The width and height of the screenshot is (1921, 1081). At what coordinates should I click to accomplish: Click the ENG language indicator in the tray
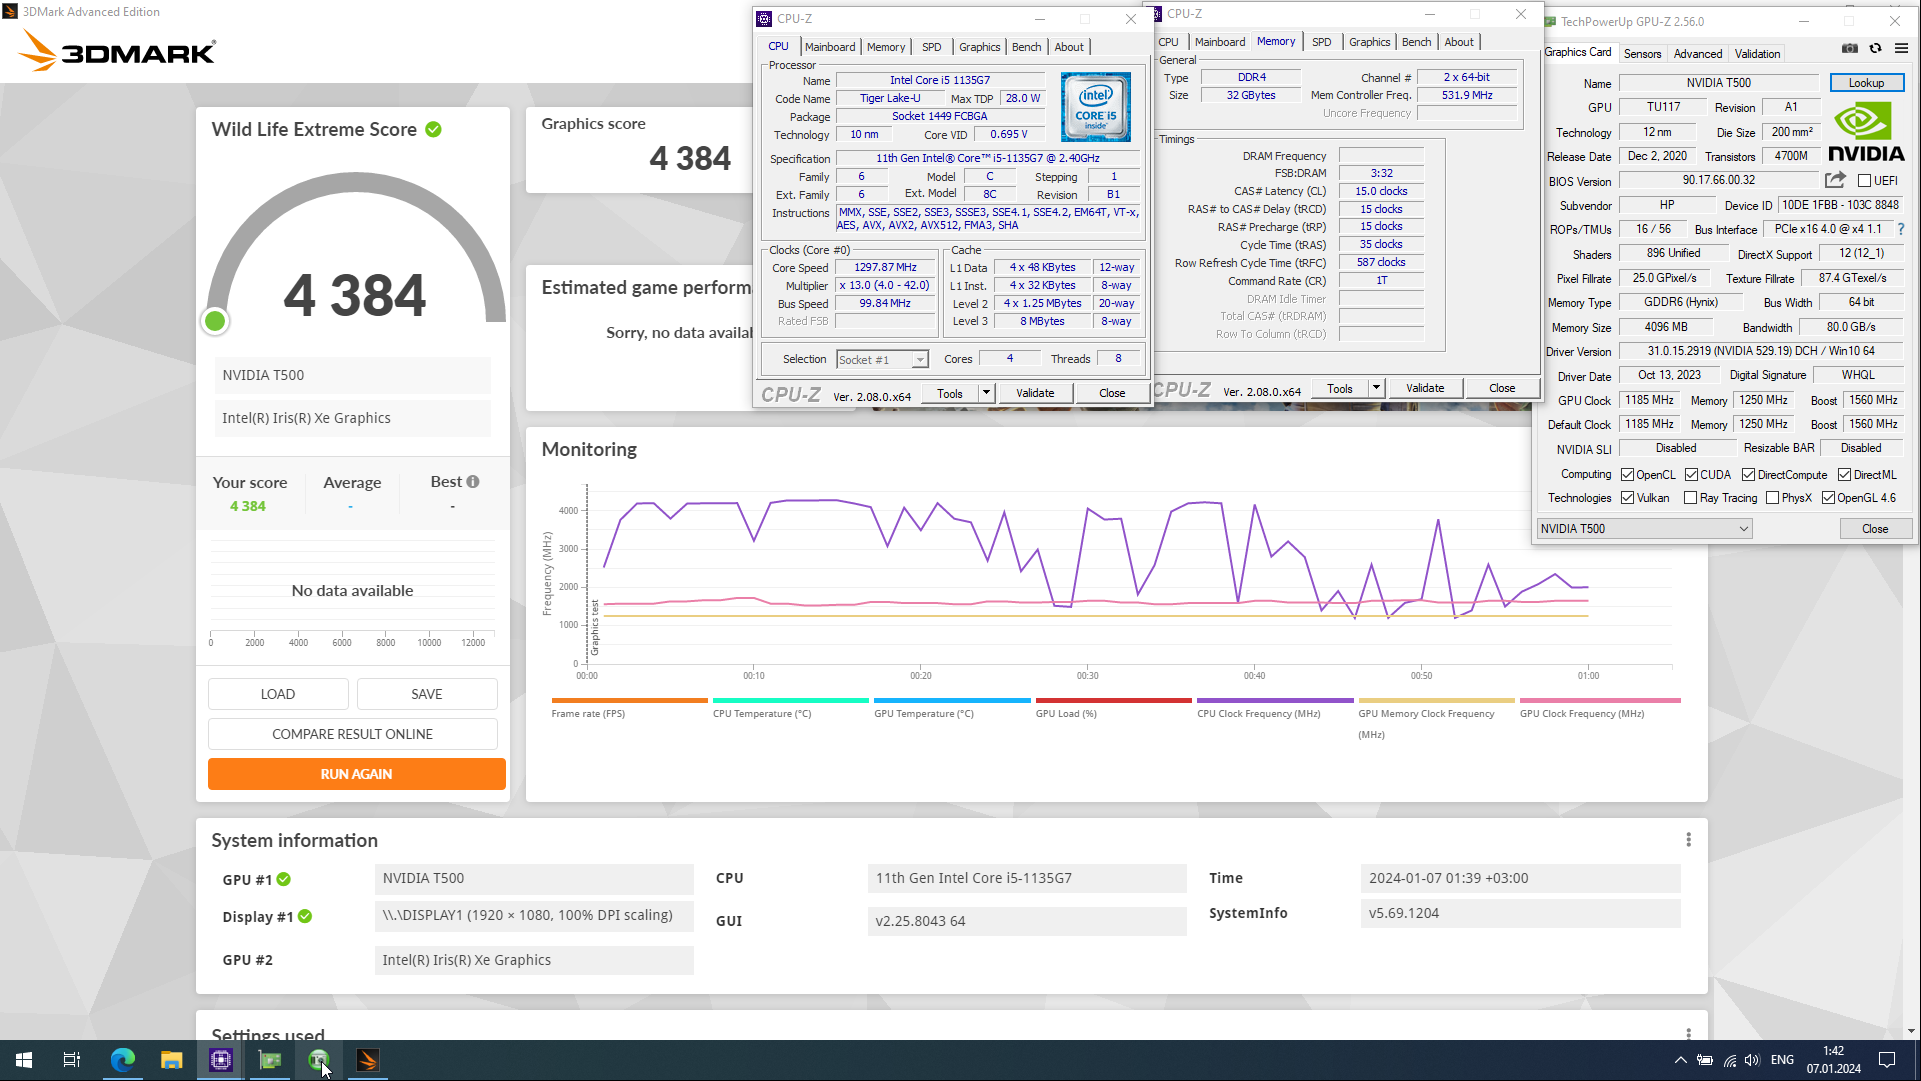(x=1782, y=1060)
